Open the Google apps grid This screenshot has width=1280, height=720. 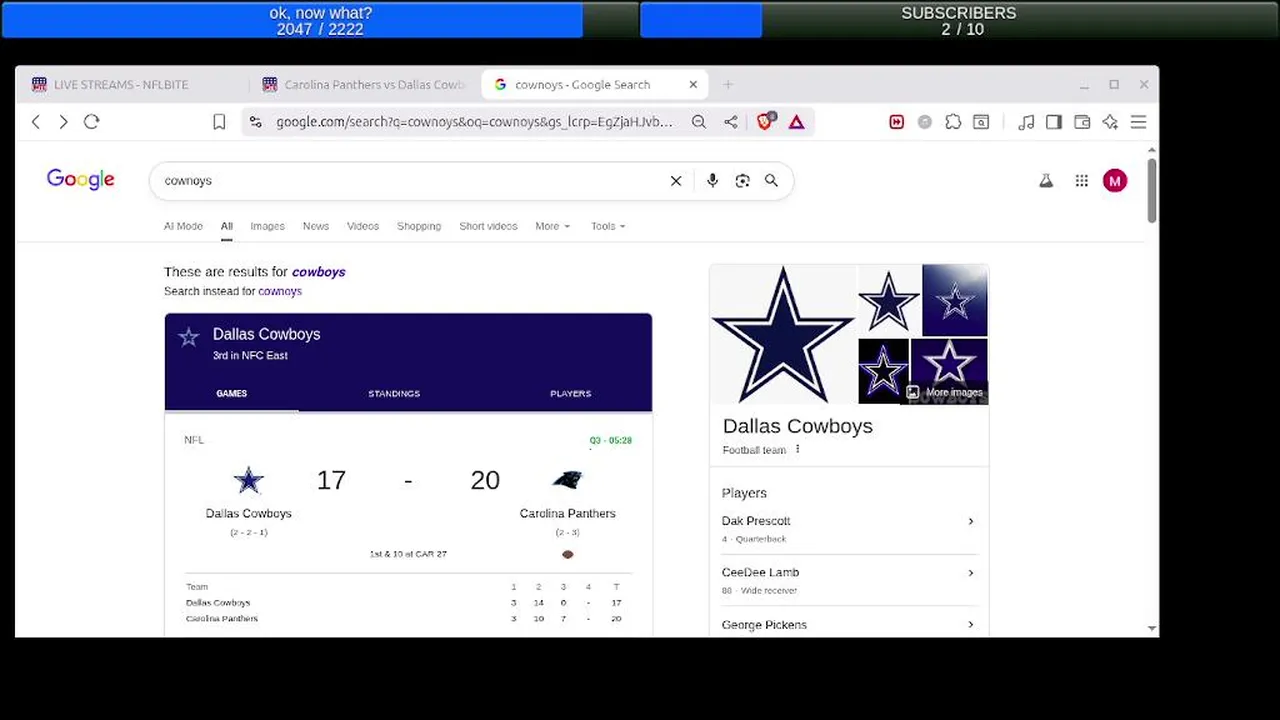[1082, 181]
